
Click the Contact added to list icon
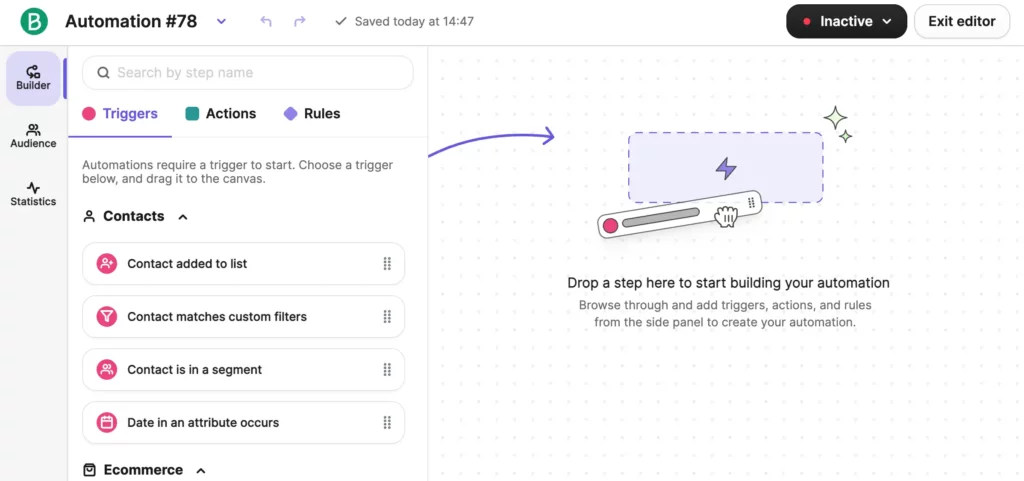tap(107, 264)
